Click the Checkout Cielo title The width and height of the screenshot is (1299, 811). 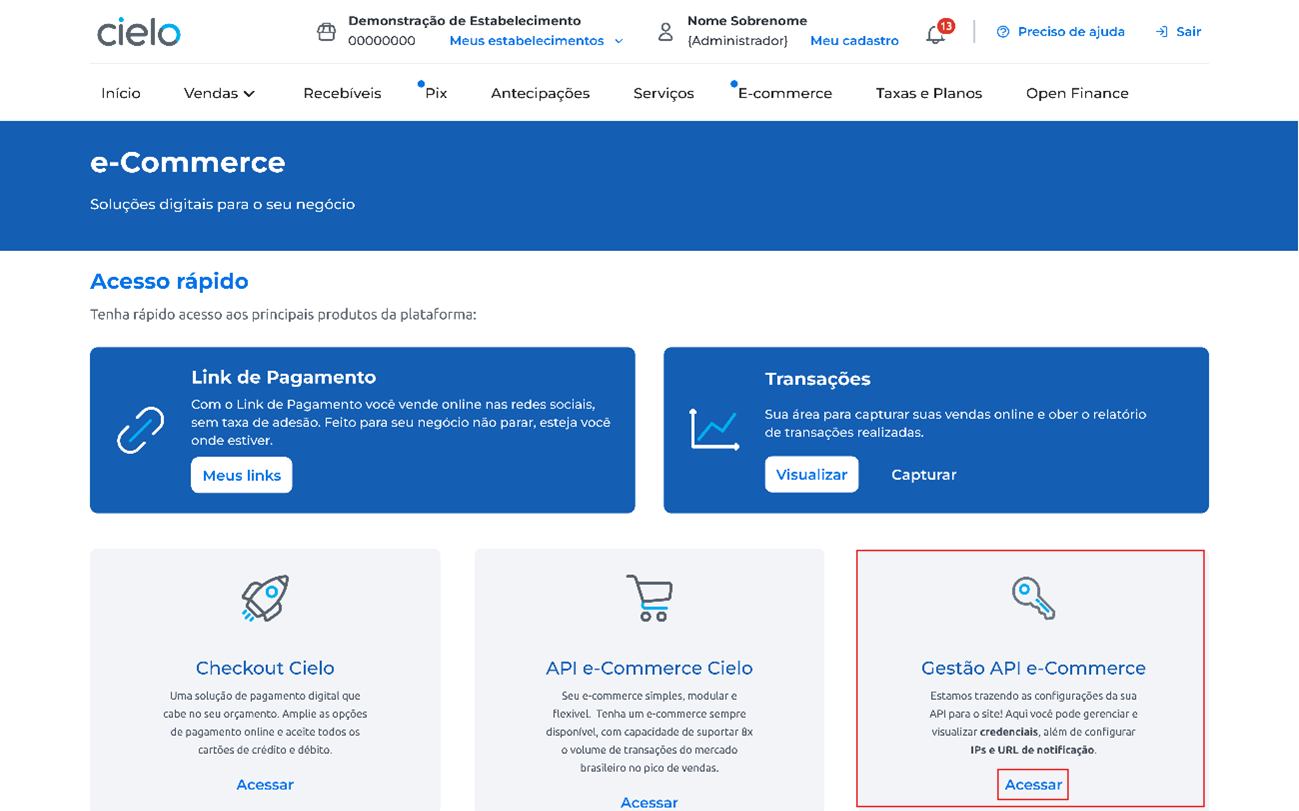265,668
